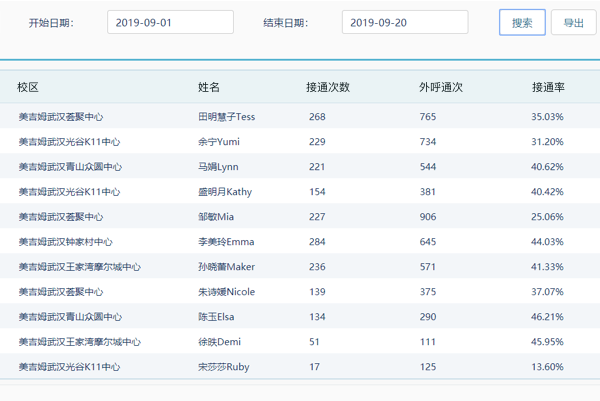Click 陈玉Elsa's 46.21% connection rate

[547, 317]
